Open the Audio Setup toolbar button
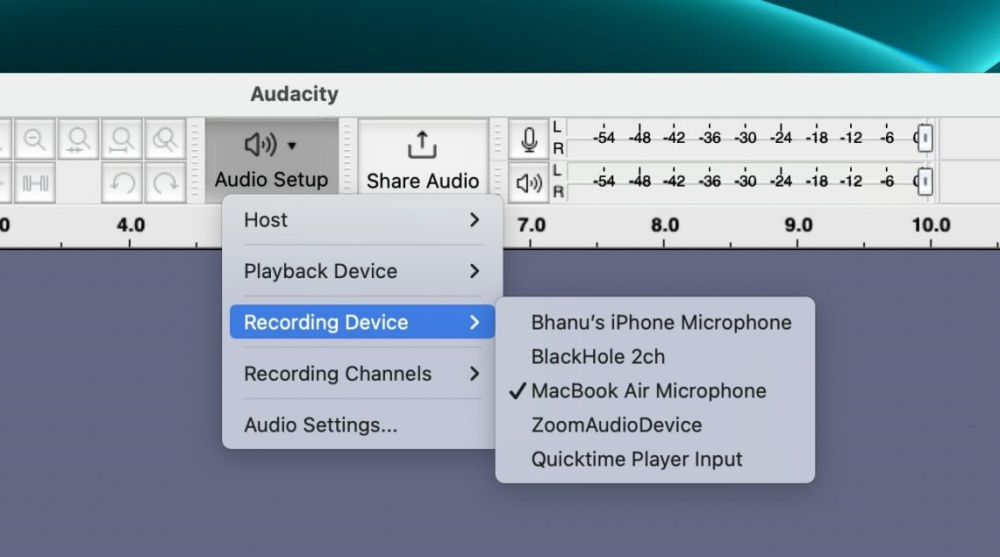The height and width of the screenshot is (557, 1000). point(272,161)
